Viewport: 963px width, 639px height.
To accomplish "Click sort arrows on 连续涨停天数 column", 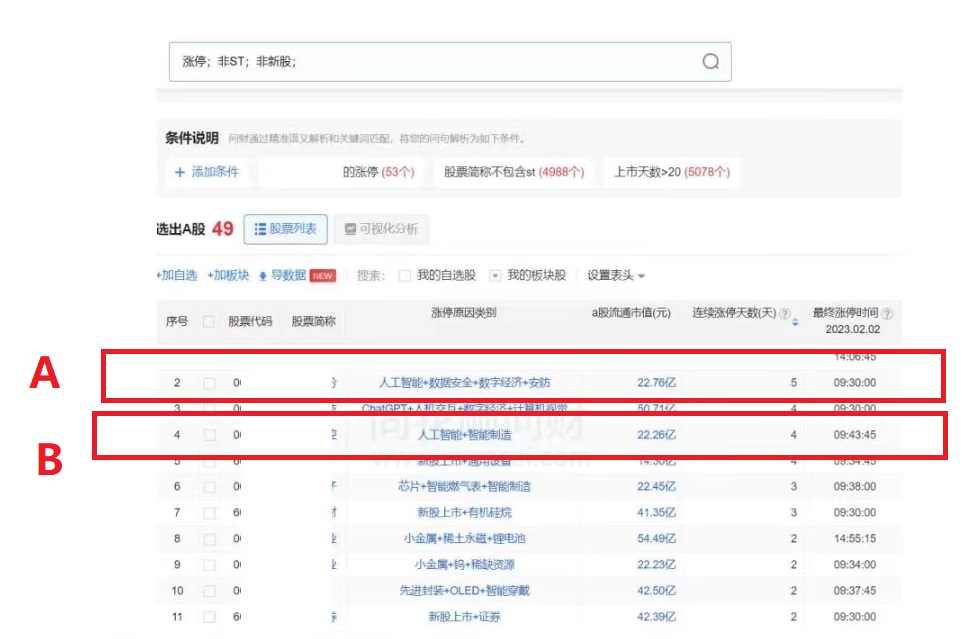I will pyautogui.click(x=796, y=320).
